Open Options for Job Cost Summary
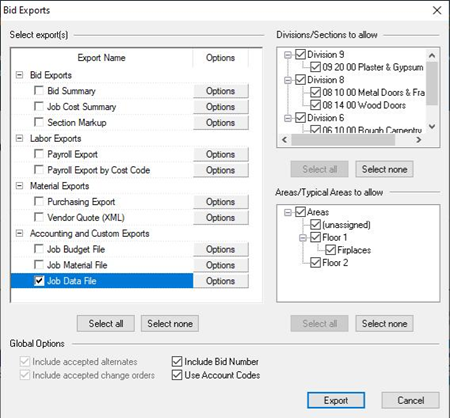This screenshot has height=418, width=450. coord(221,107)
